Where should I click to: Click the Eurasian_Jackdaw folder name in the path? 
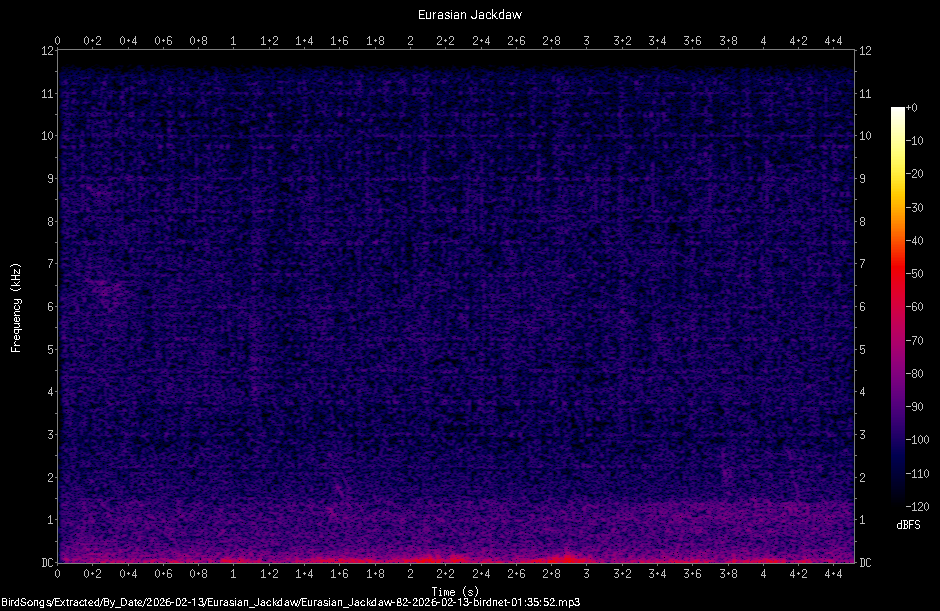[253, 603]
